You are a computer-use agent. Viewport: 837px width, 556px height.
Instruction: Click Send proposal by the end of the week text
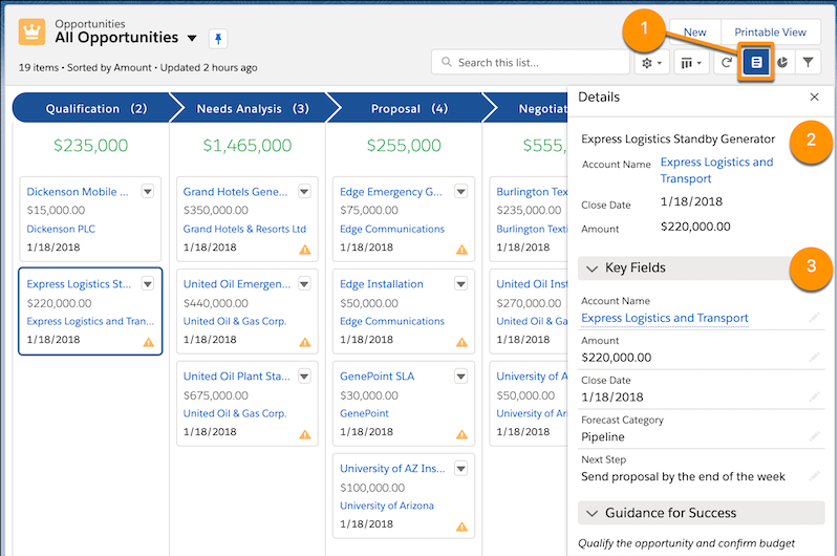pos(683,476)
